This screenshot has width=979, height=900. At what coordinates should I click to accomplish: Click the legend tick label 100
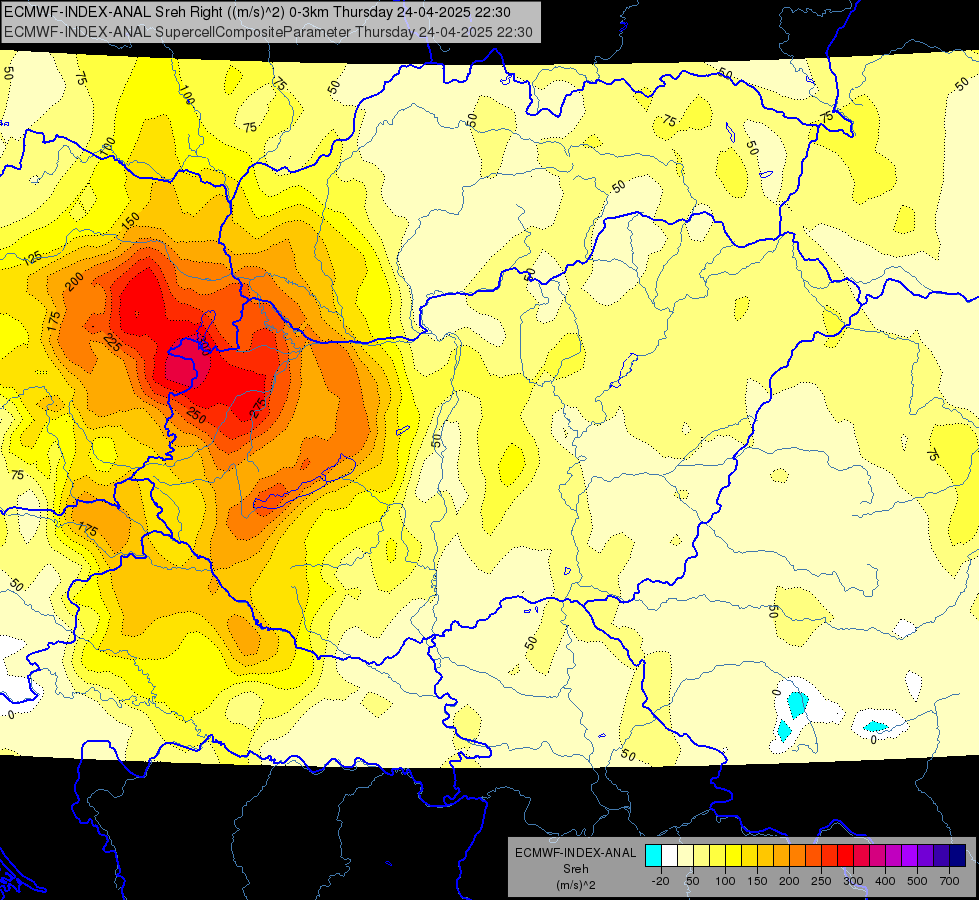click(725, 881)
